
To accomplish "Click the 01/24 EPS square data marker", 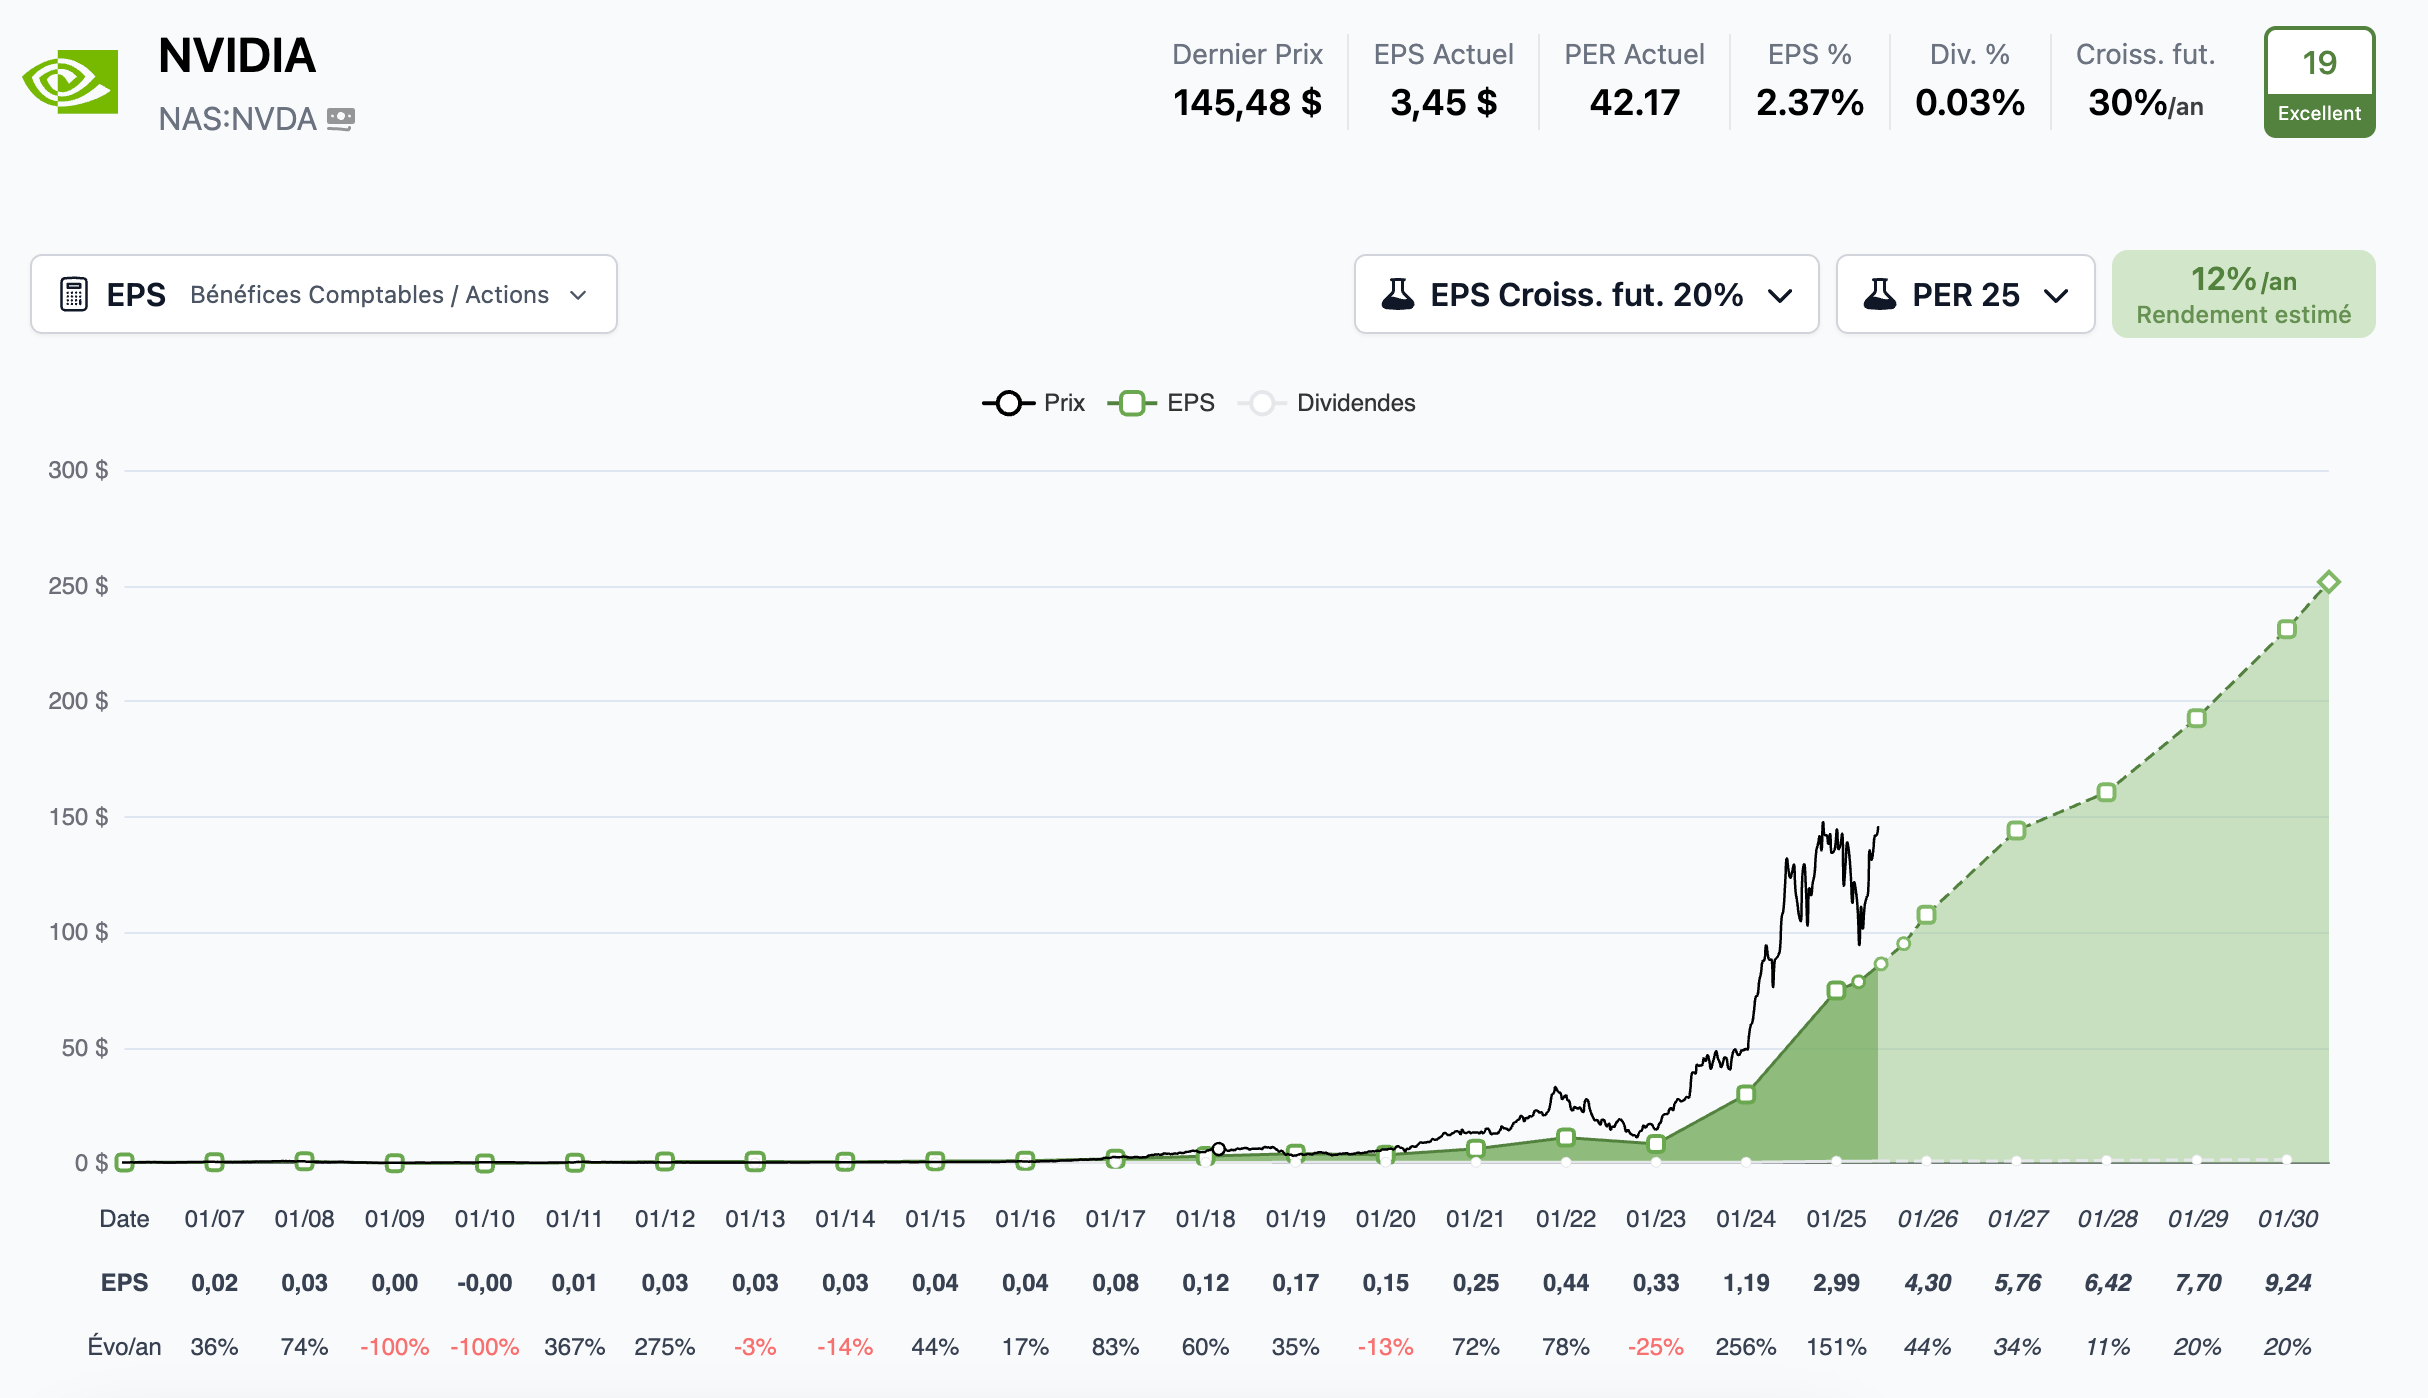I will coord(1746,1094).
